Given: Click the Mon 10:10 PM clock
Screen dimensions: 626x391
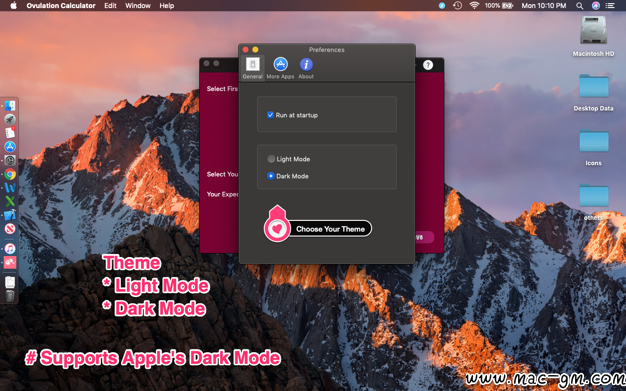Looking at the screenshot, I should [x=544, y=6].
